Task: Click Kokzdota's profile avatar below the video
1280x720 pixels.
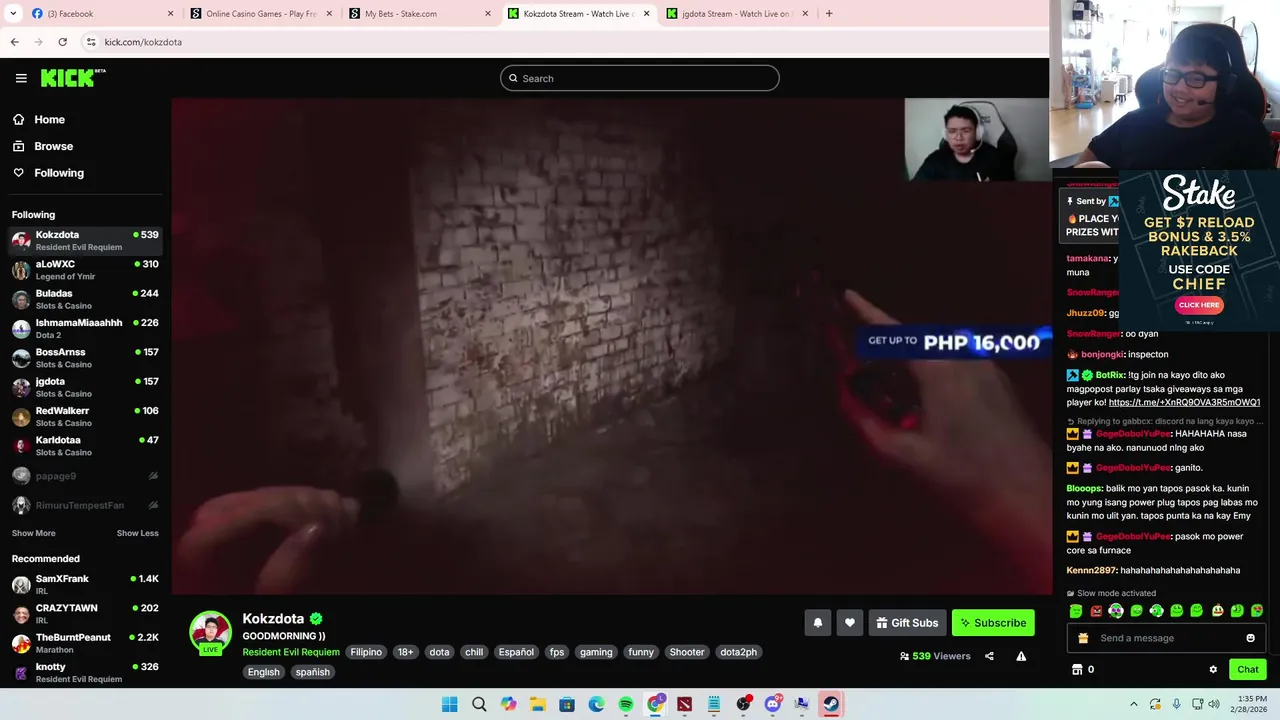Action: [x=210, y=632]
